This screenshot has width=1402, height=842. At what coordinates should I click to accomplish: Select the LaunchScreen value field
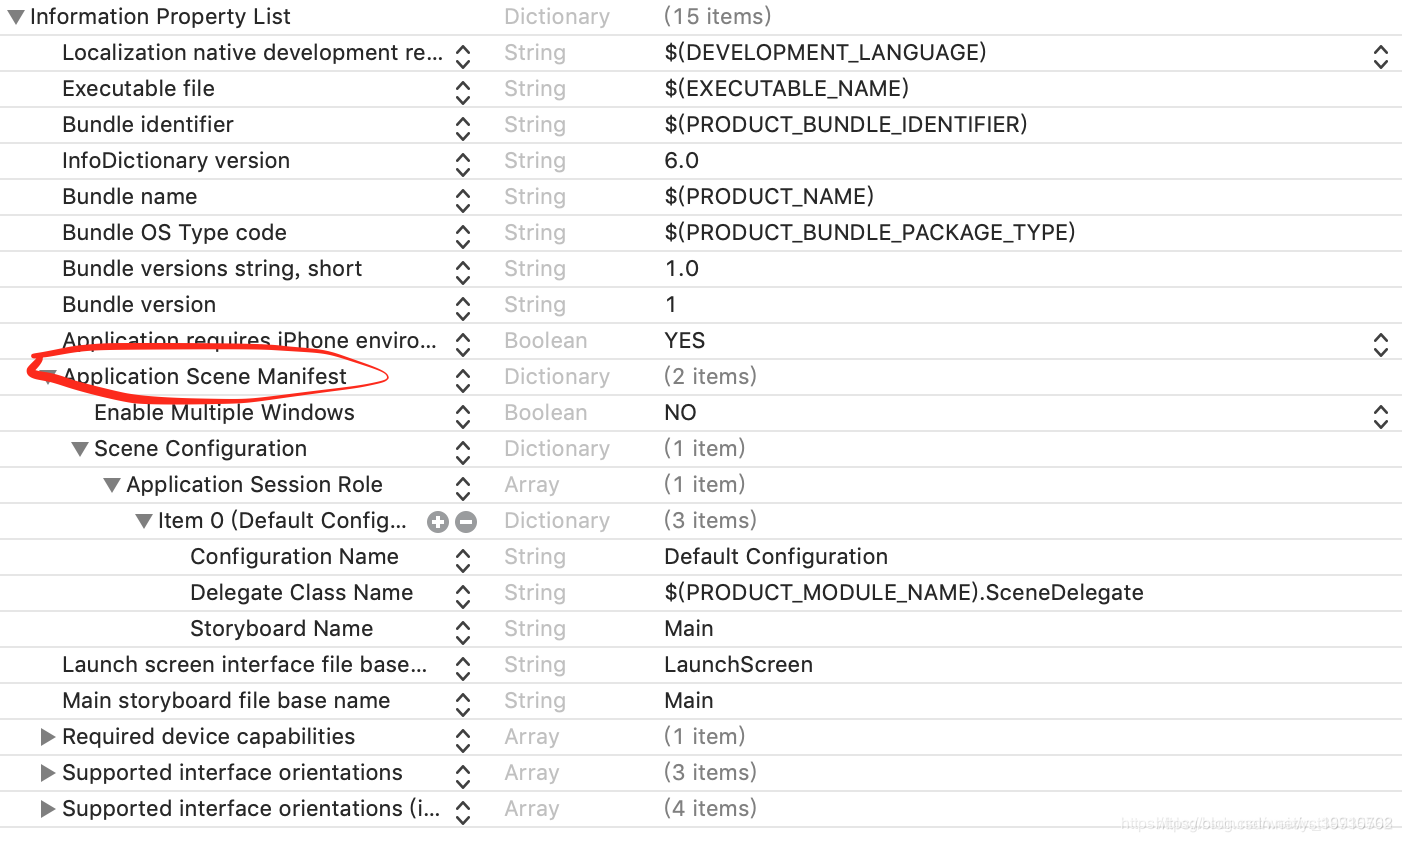point(738,664)
